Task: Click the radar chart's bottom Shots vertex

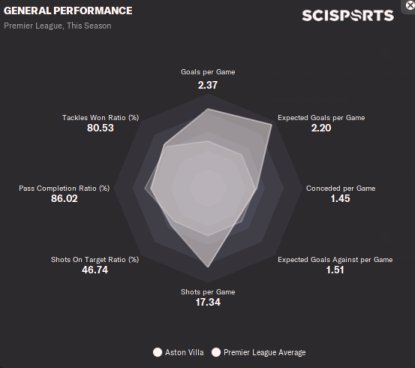Action: click(x=208, y=267)
